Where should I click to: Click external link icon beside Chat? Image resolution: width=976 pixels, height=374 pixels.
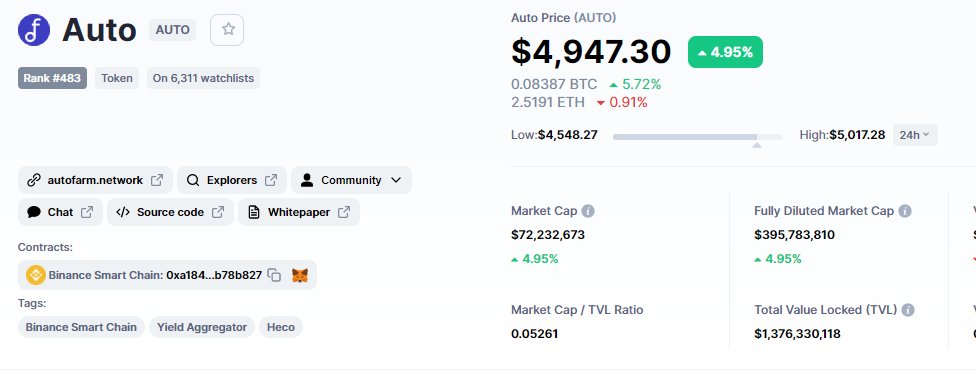87,212
